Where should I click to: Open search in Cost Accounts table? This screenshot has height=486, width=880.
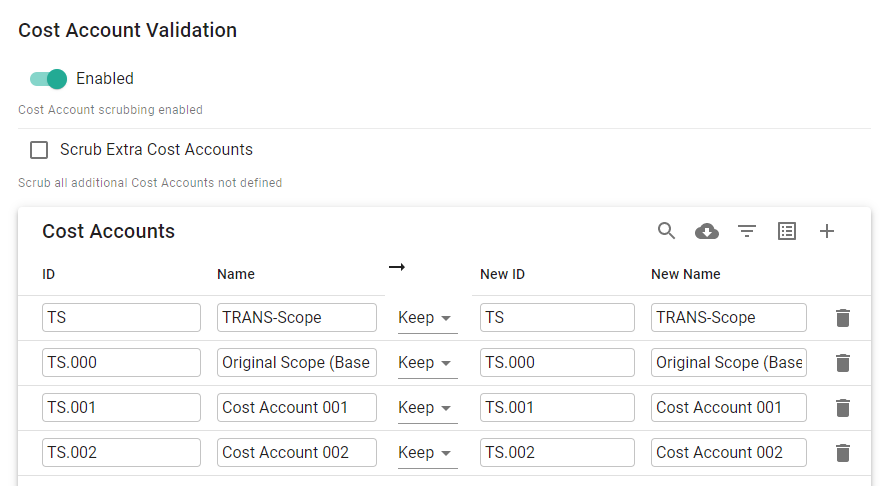(666, 231)
